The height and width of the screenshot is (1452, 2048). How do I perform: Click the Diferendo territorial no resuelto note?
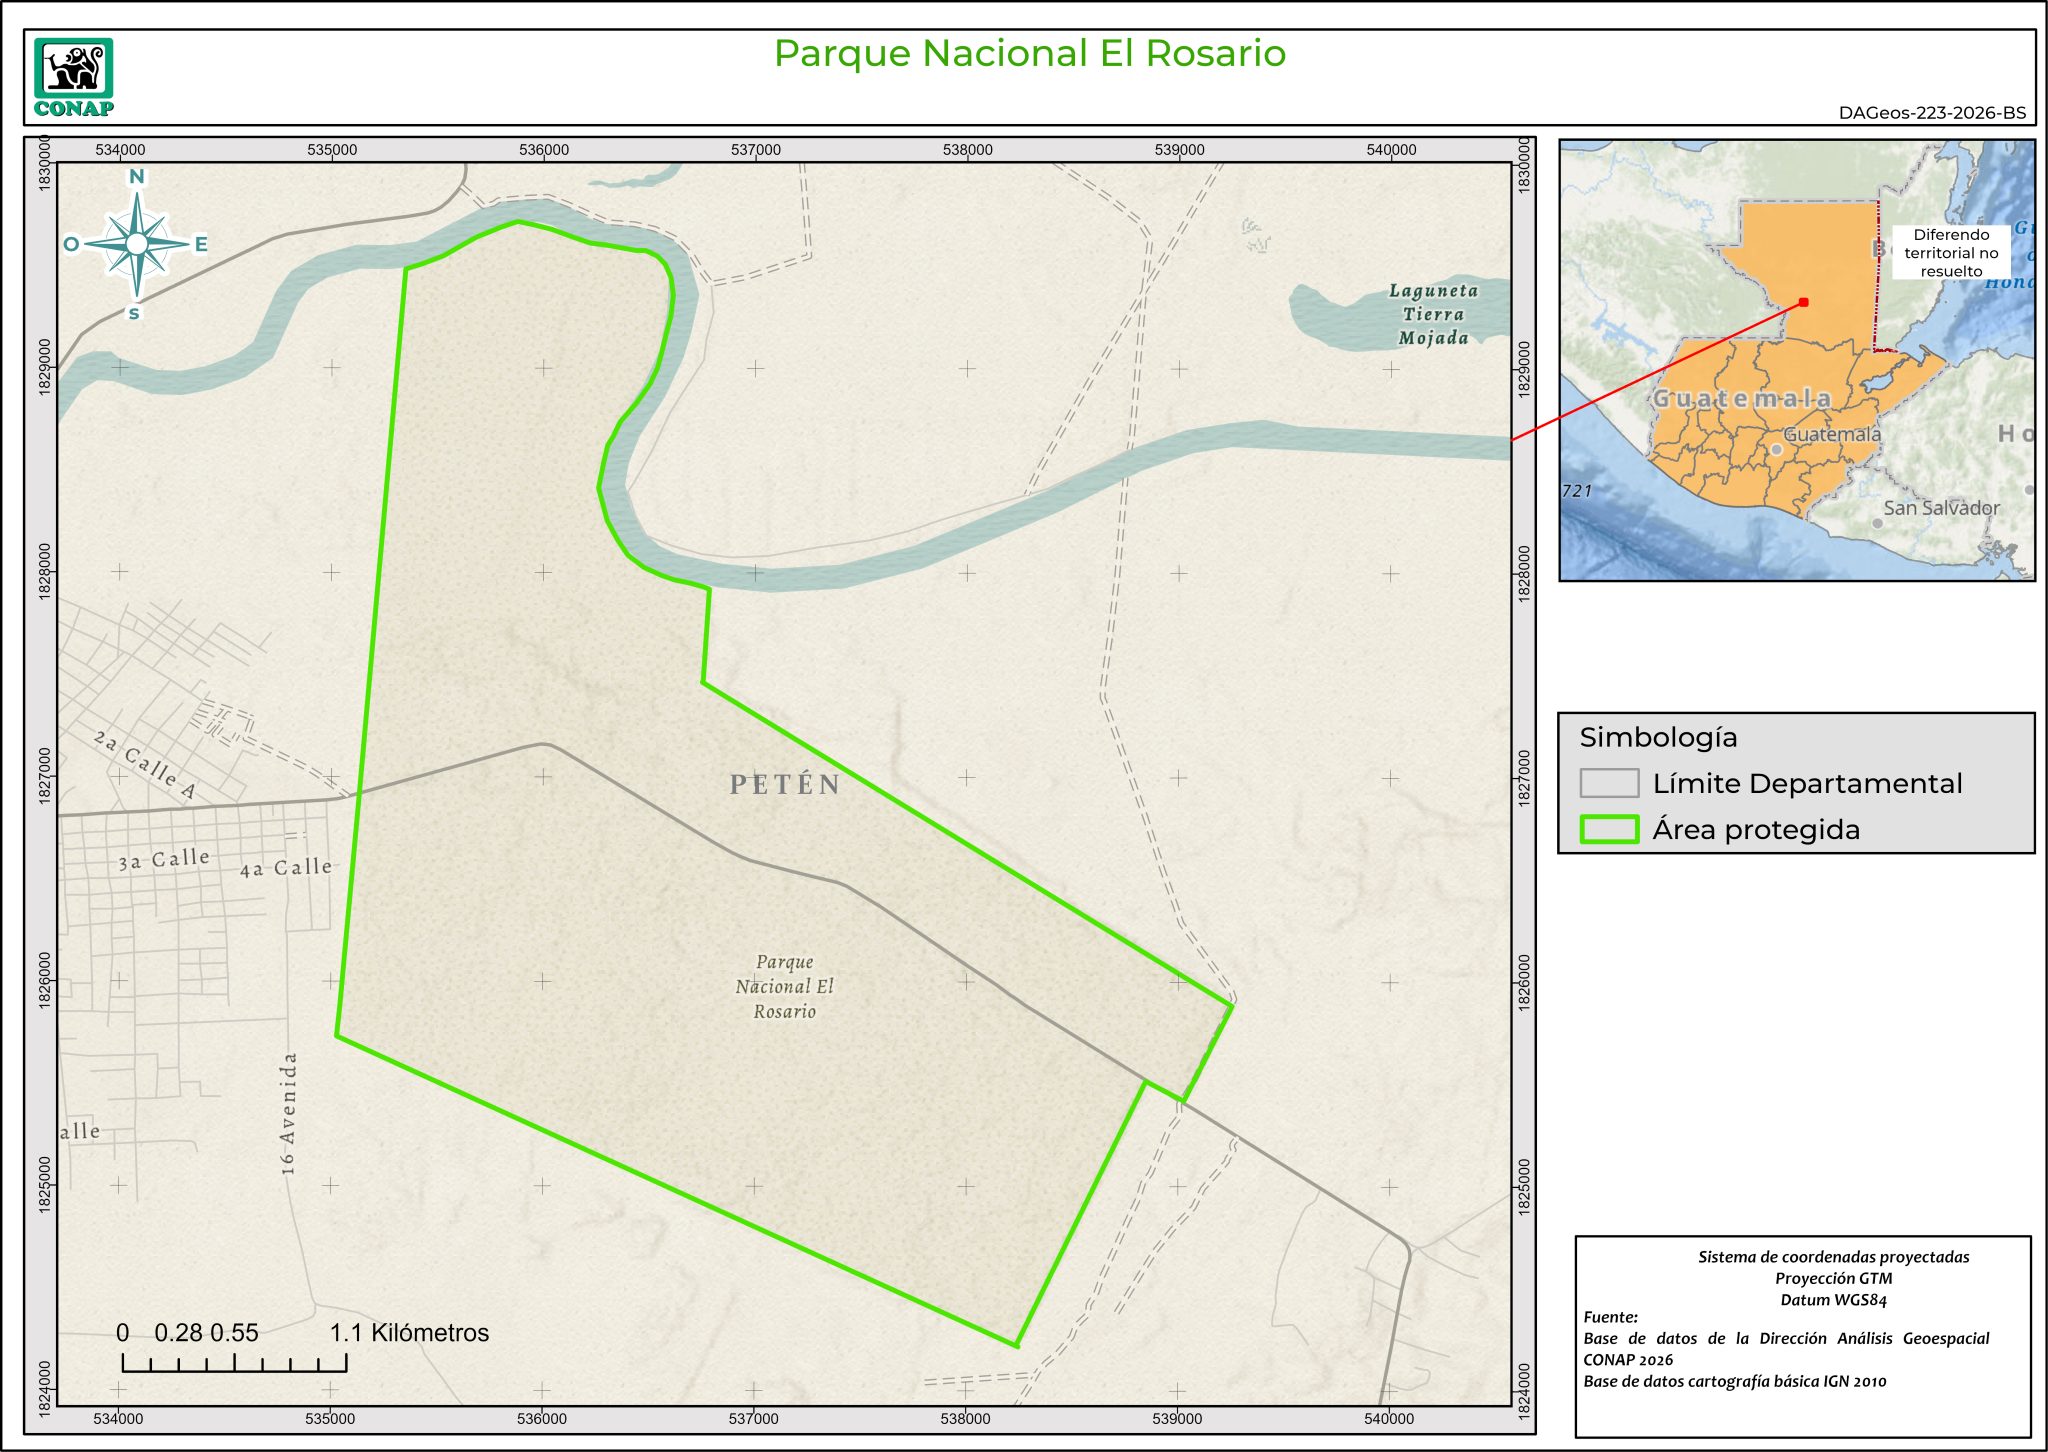1950,253
